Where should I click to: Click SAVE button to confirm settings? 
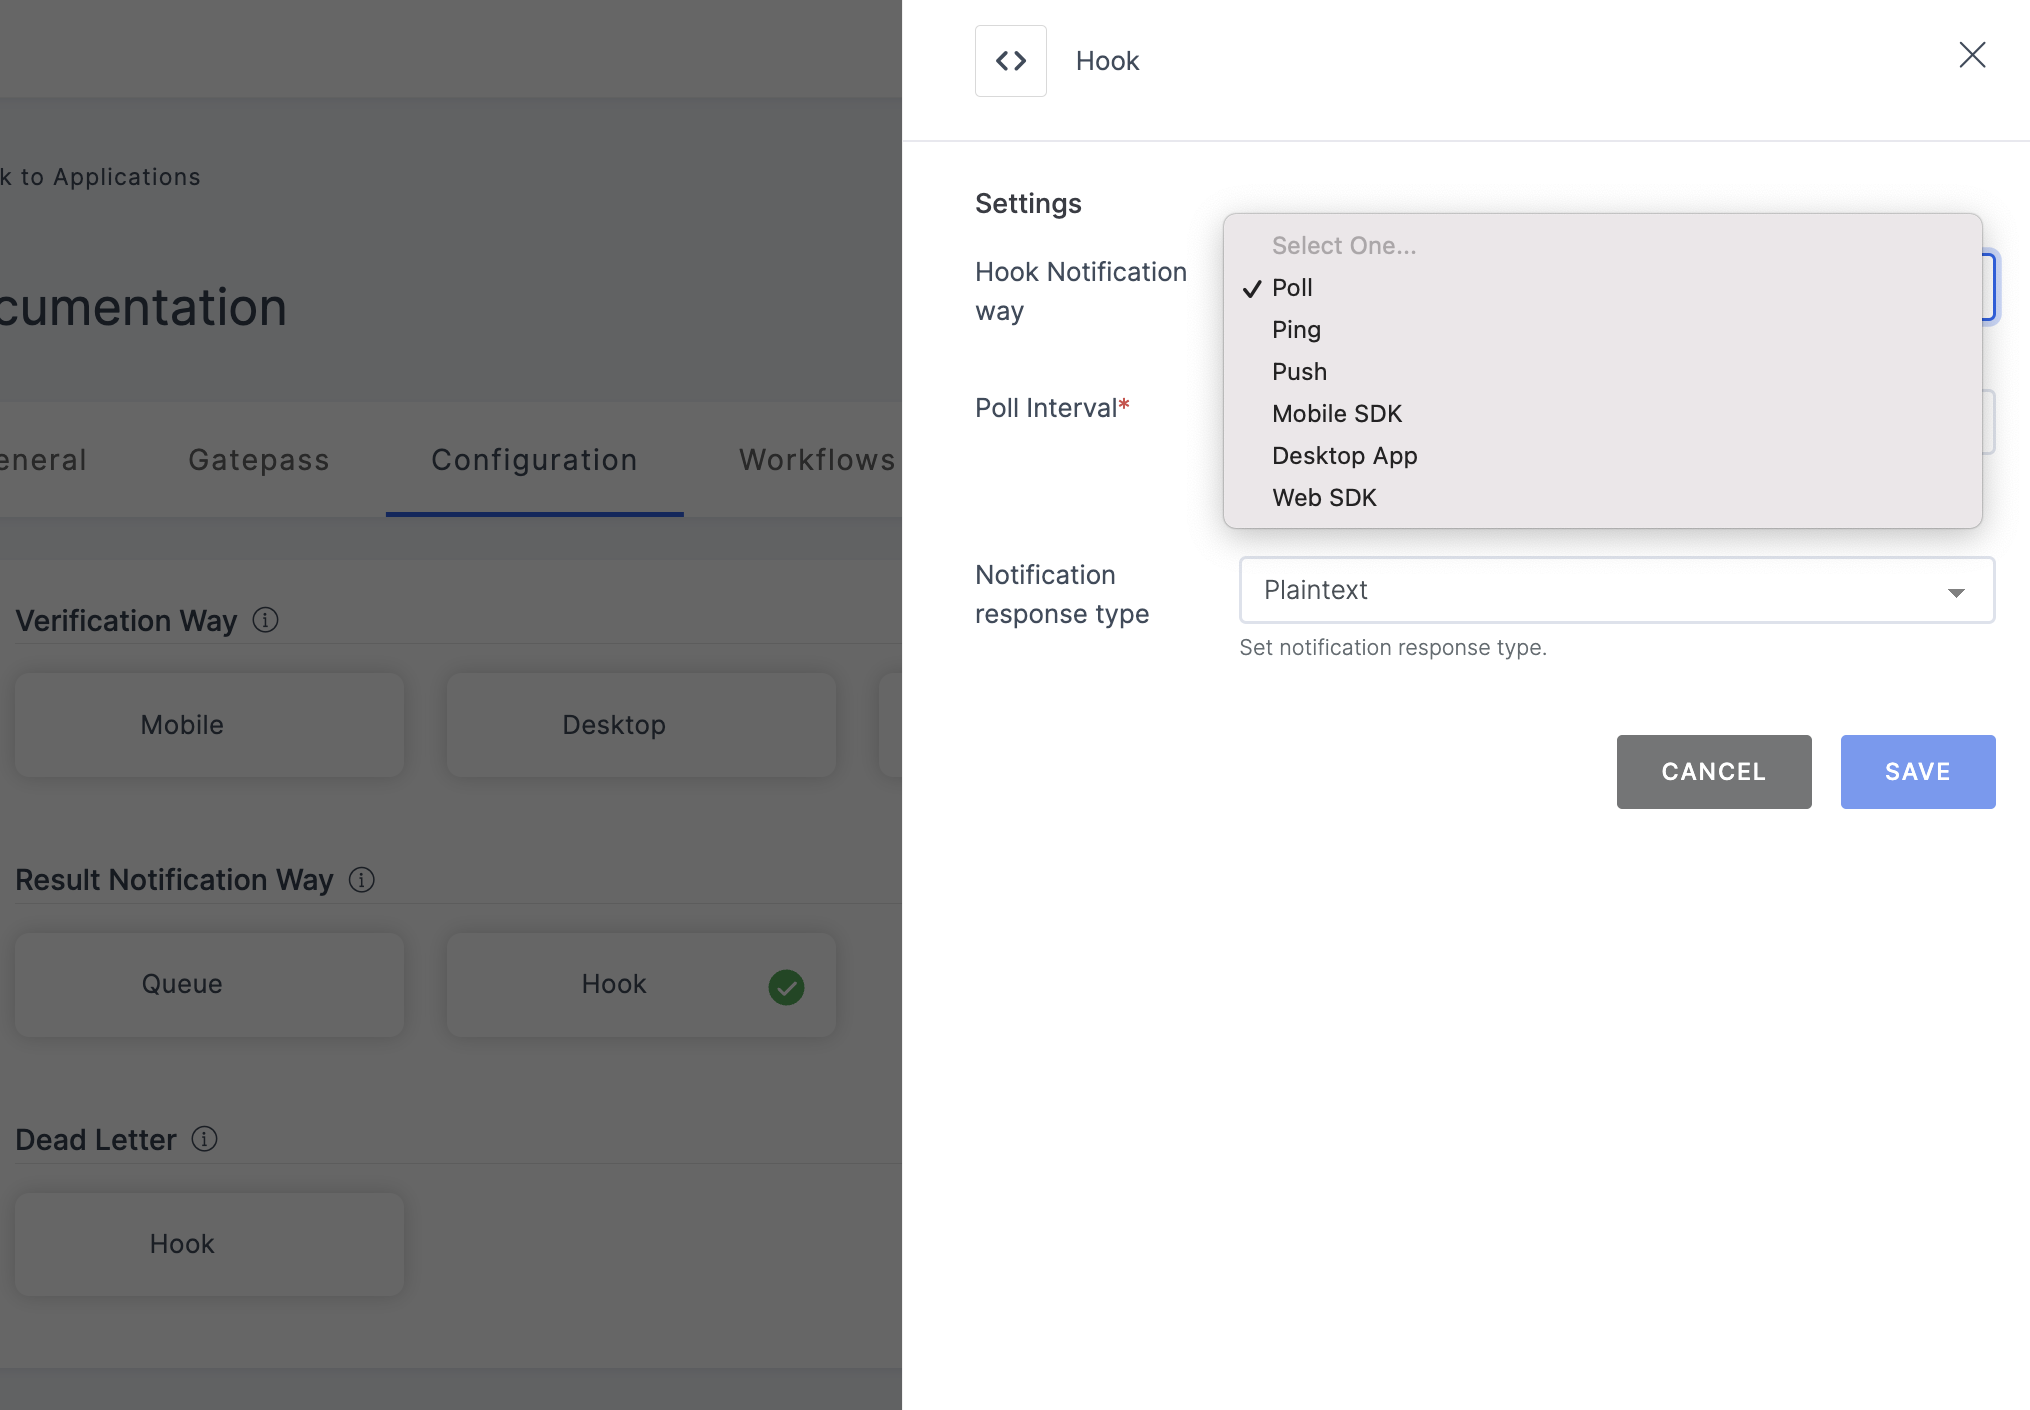pyautogui.click(x=1917, y=770)
